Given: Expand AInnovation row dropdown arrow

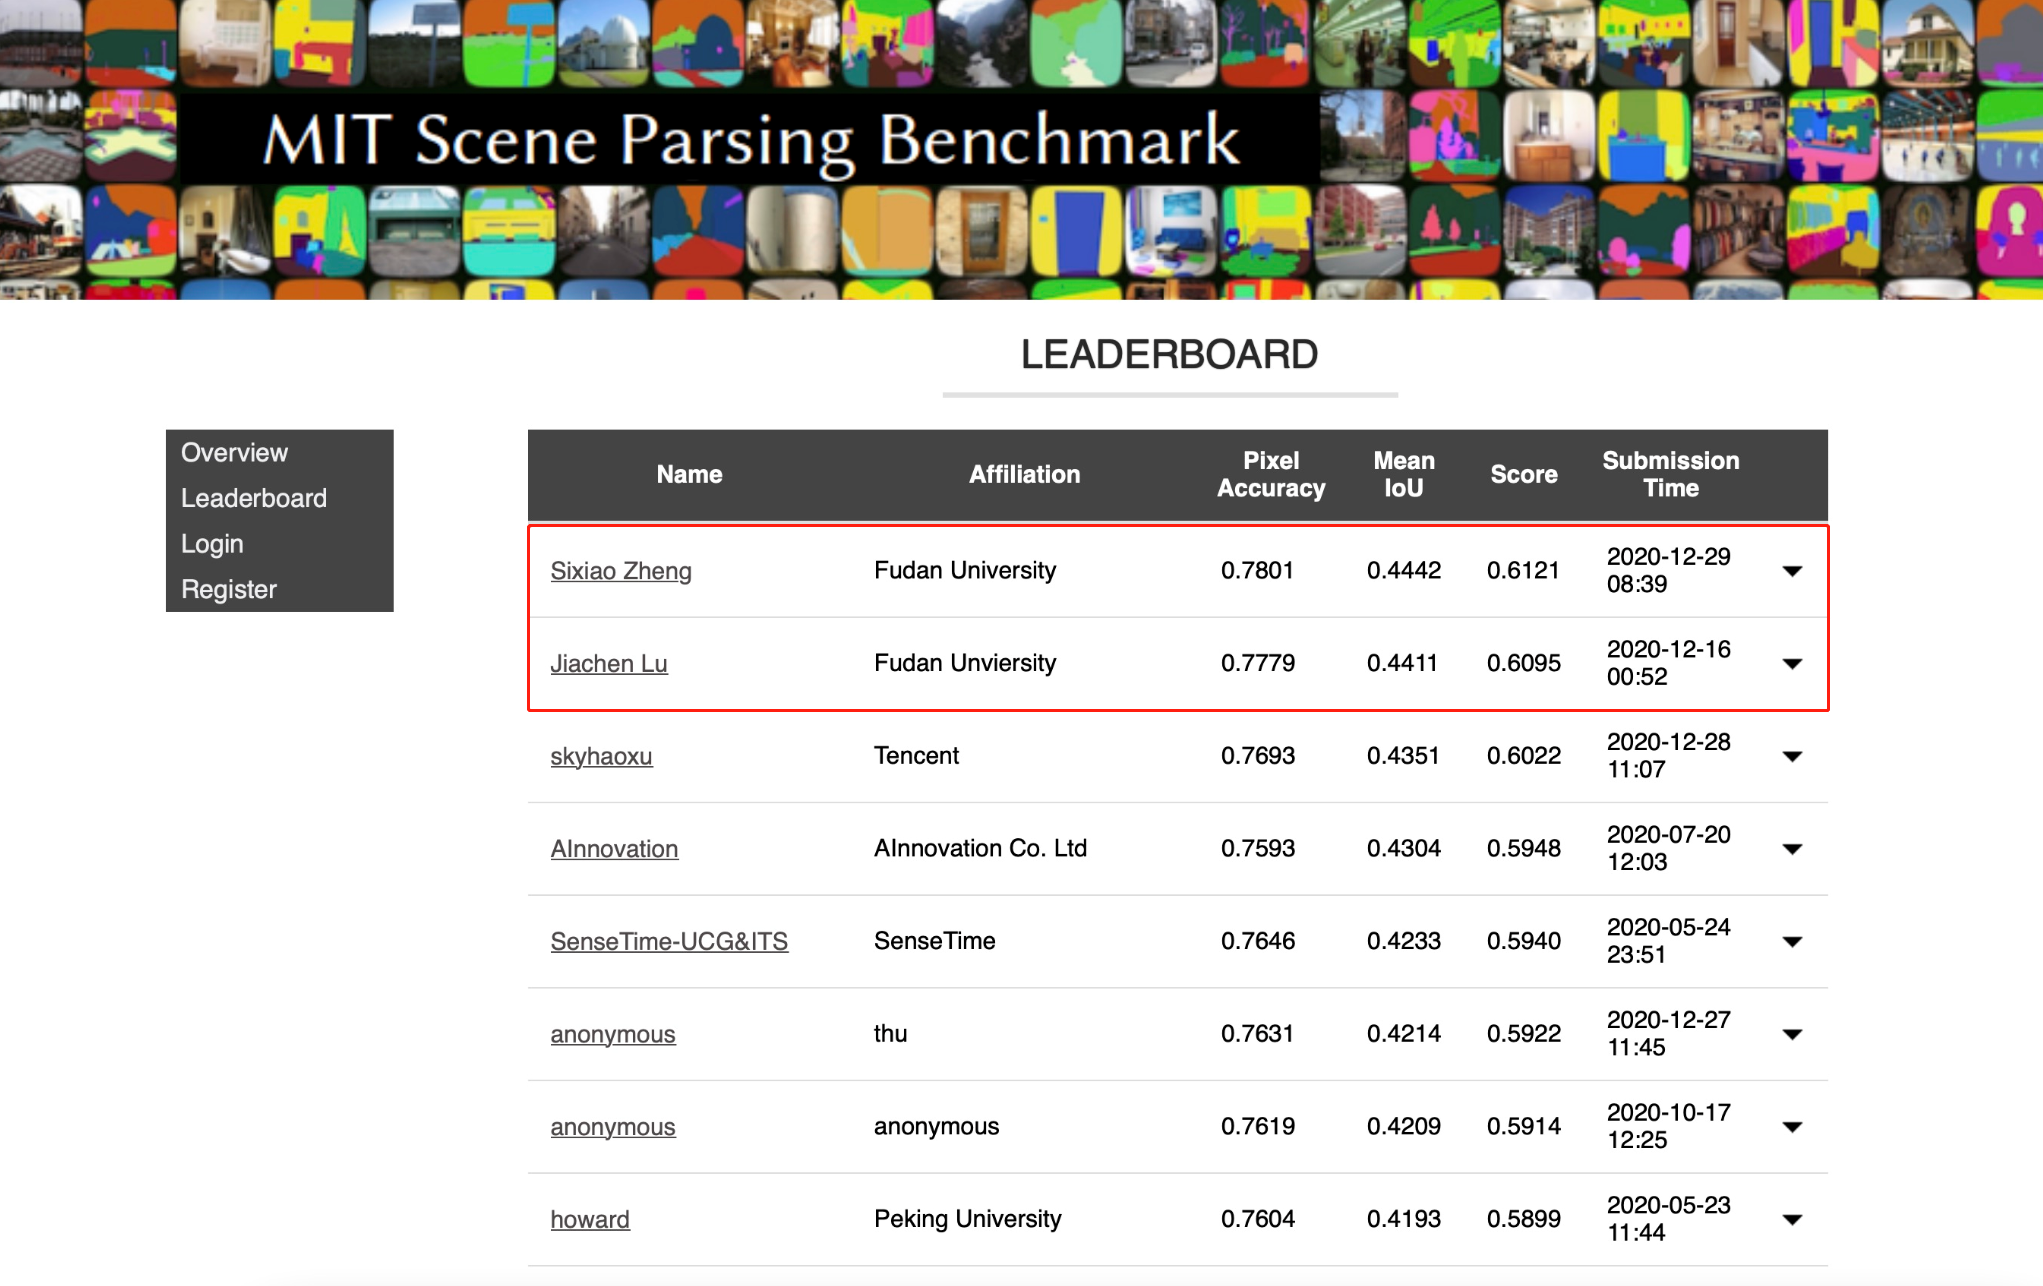Looking at the screenshot, I should 1792,849.
